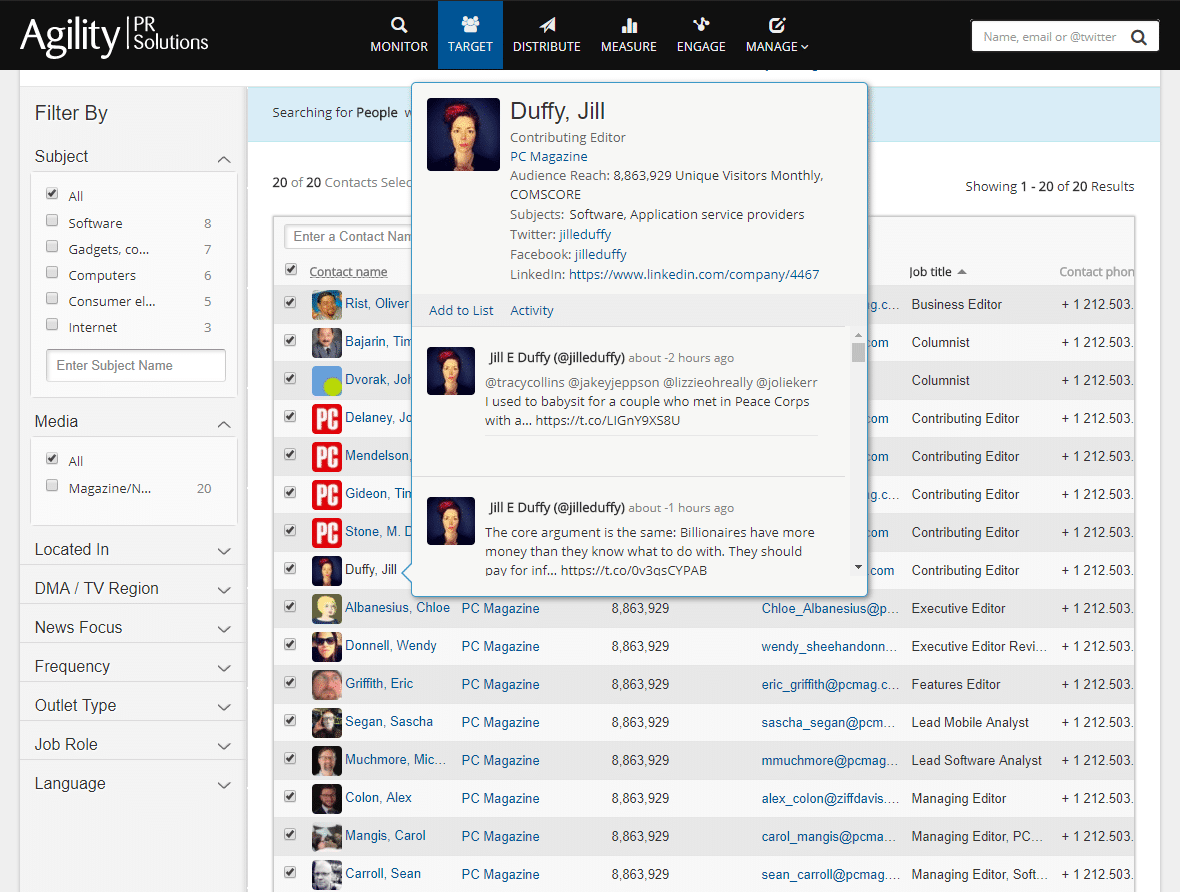Click the activity feed scrollbar thumb
Screen dimensions: 1180x892
click(858, 352)
